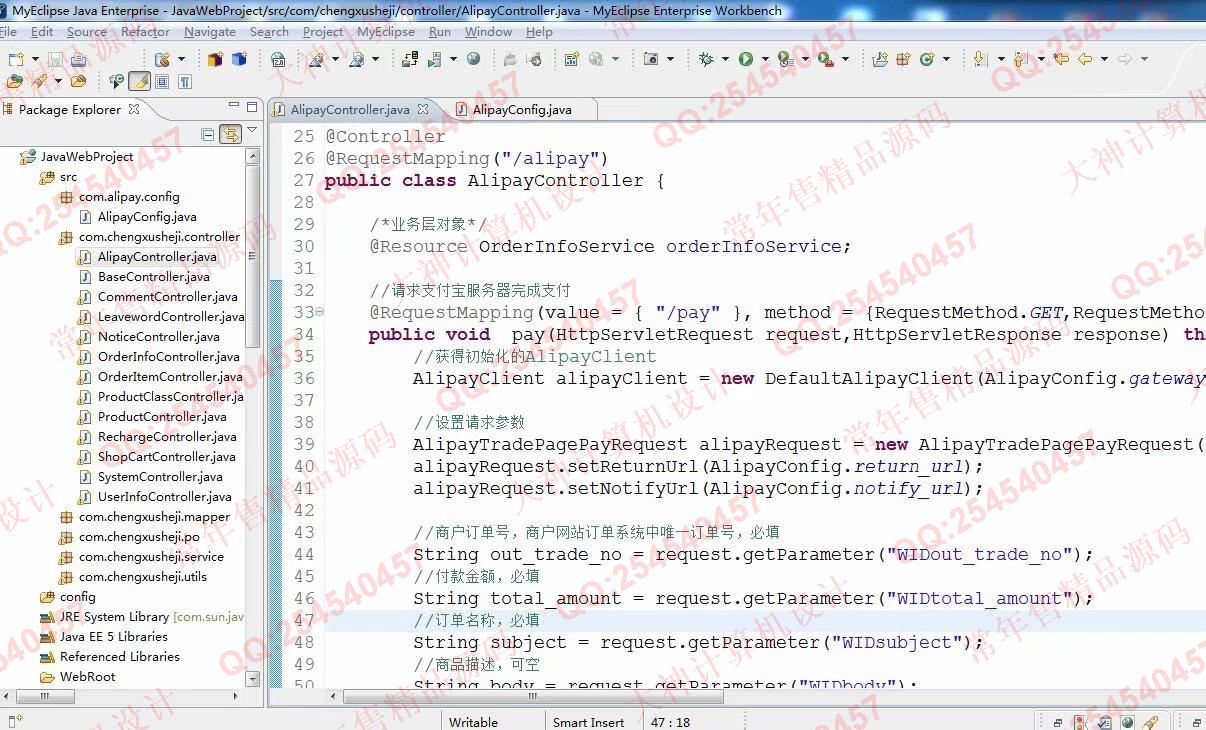
Task: Select JavaWebProject in Package Explorer
Action: pos(86,157)
